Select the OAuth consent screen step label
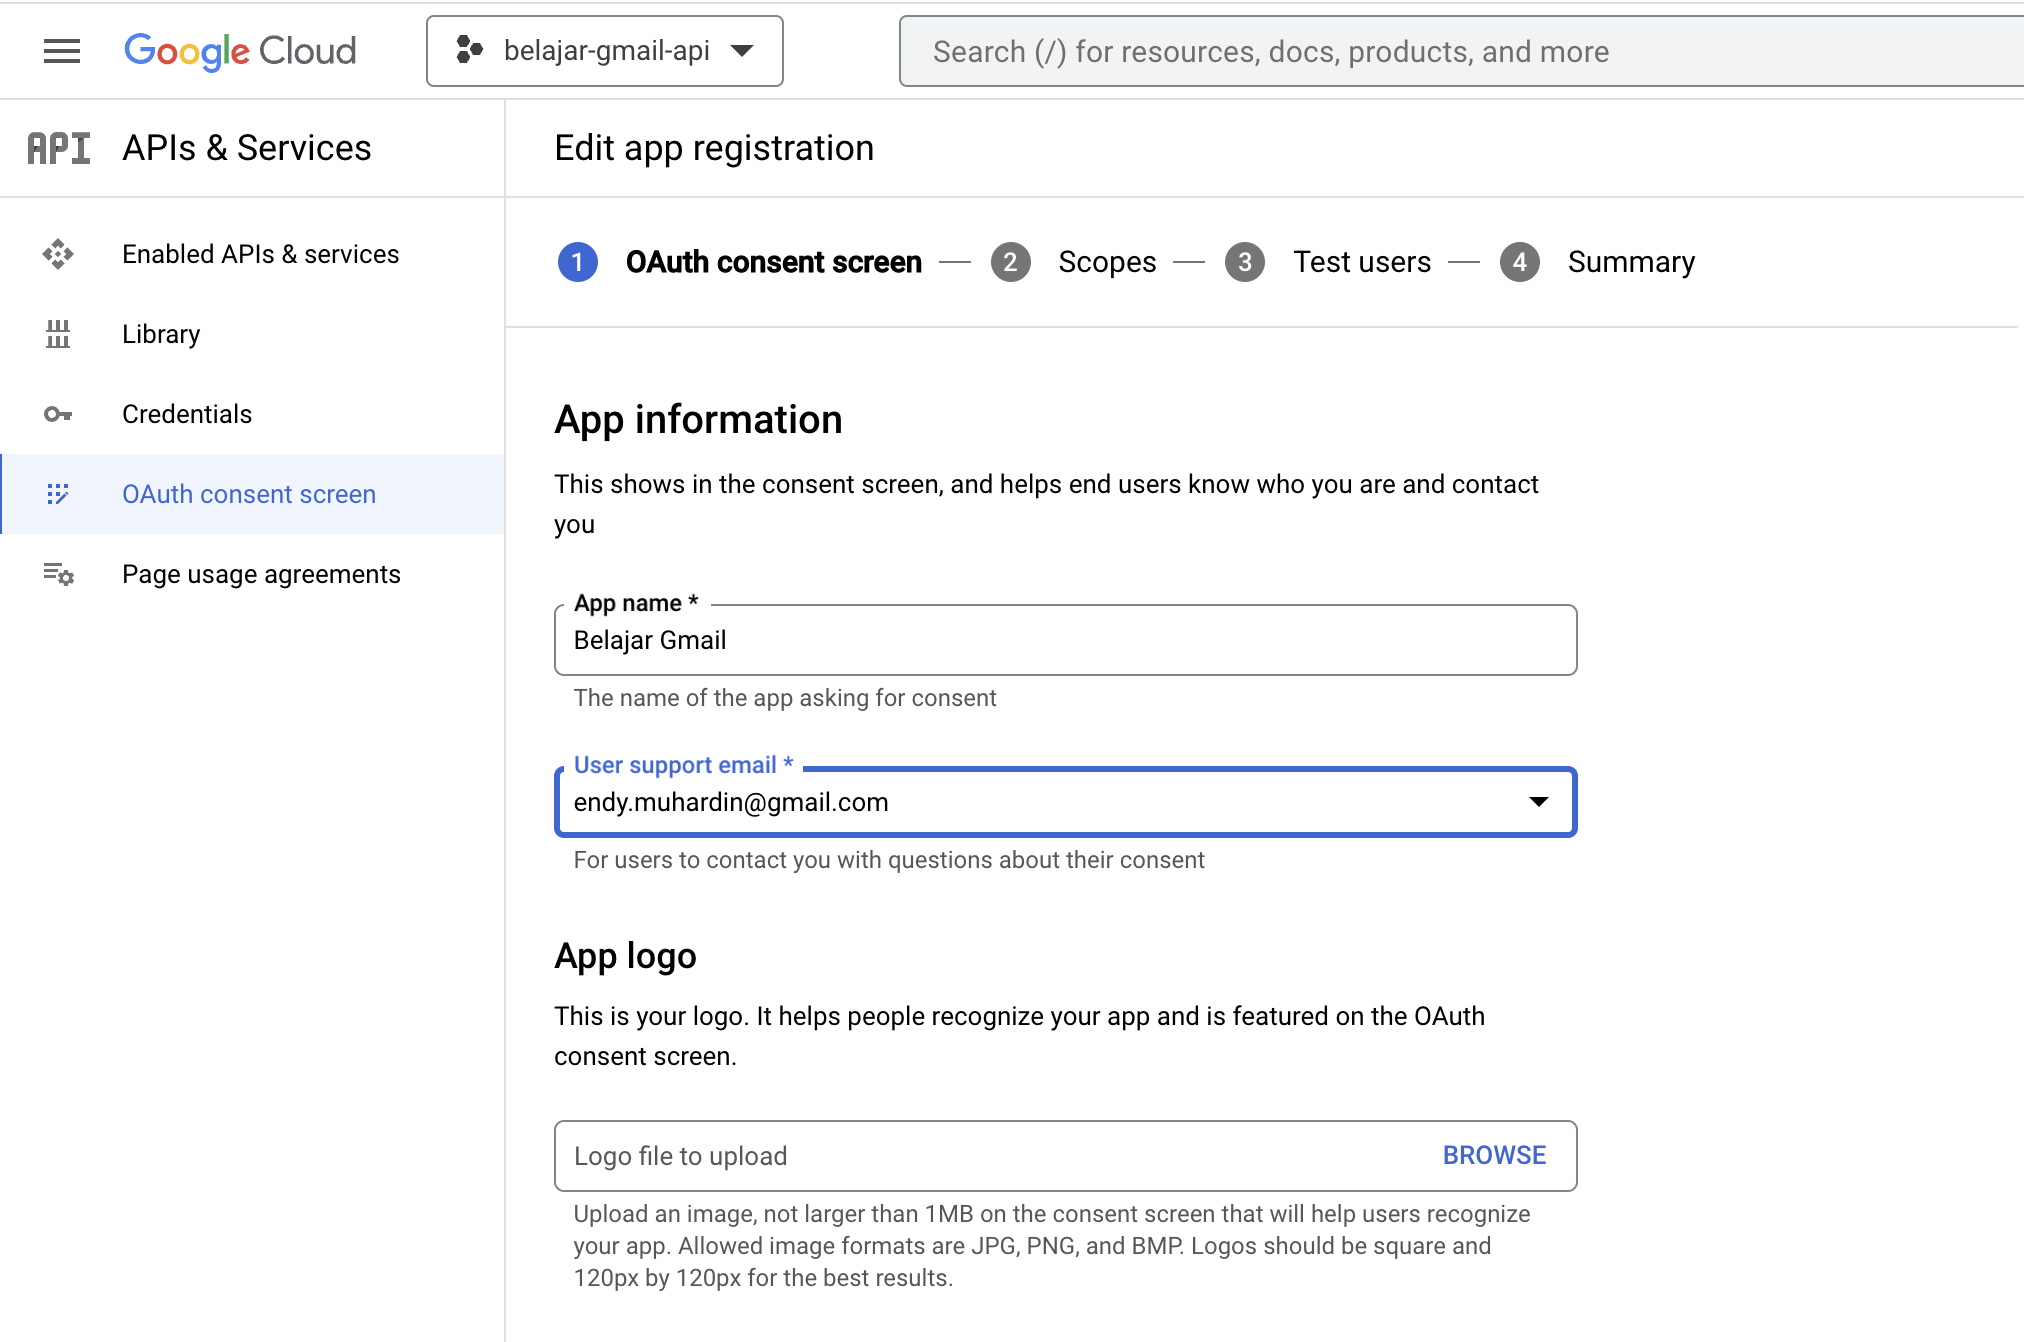Viewport: 2024px width, 1342px height. click(774, 262)
